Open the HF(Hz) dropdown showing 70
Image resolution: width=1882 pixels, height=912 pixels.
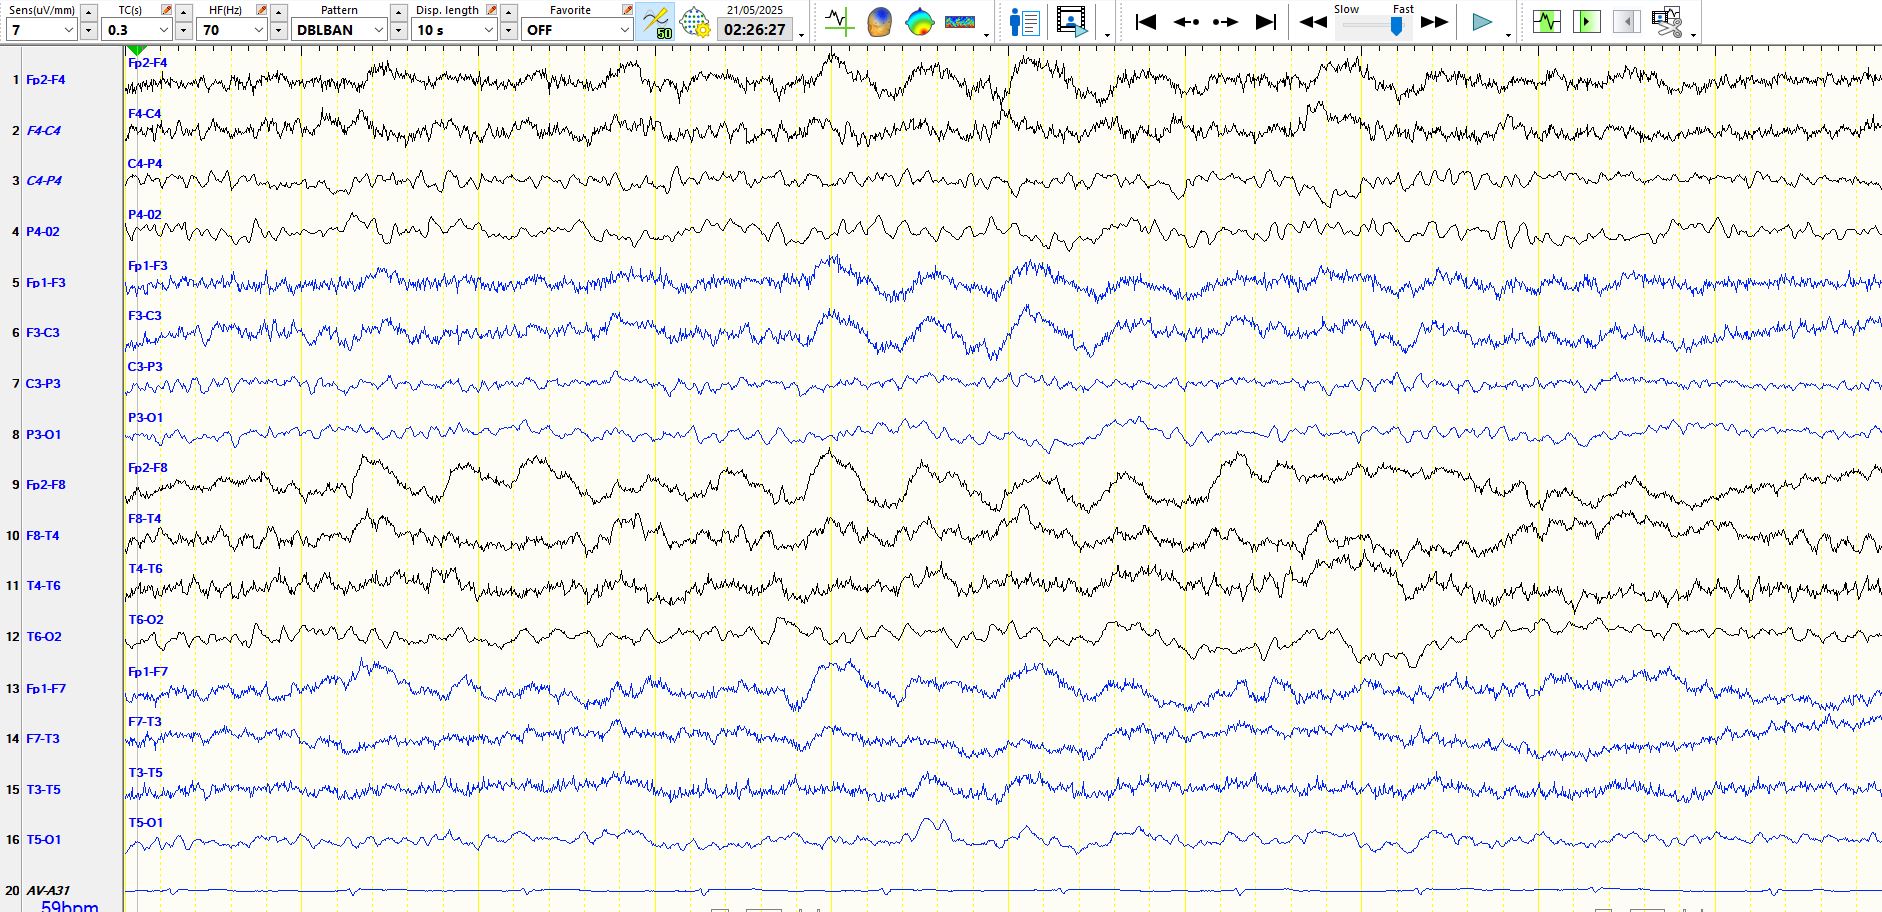point(232,30)
